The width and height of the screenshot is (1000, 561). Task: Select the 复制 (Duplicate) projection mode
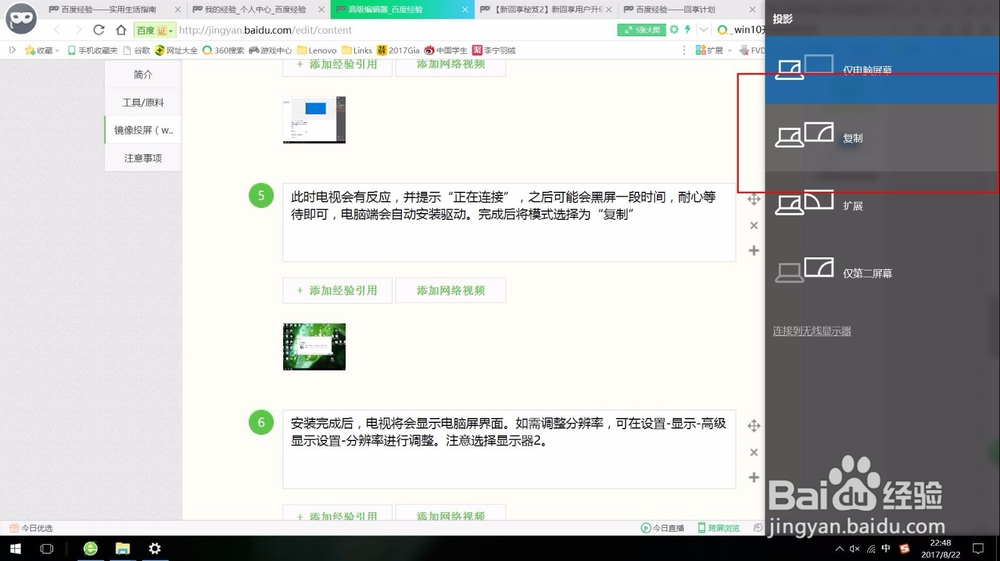[882, 138]
